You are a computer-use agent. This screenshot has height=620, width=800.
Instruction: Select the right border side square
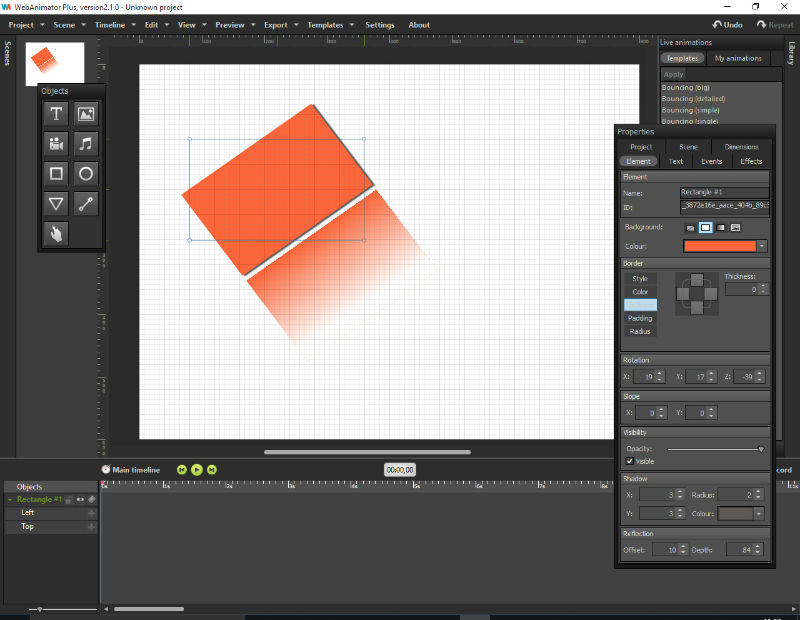pyautogui.click(x=711, y=294)
